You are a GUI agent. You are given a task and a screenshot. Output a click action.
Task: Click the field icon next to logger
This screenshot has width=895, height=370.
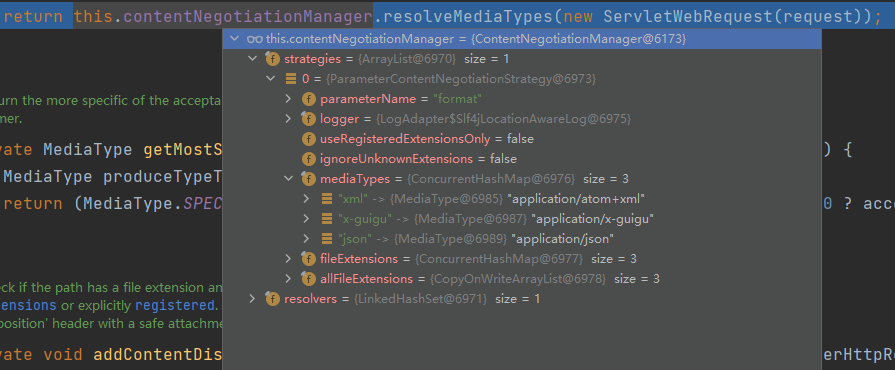pos(309,119)
